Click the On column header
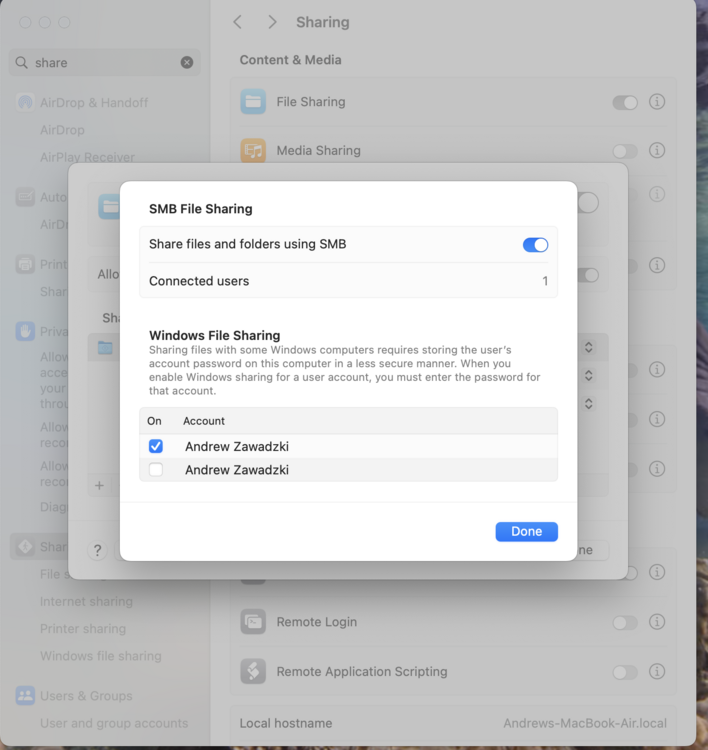Screen dimensions: 708x750 tap(154, 421)
